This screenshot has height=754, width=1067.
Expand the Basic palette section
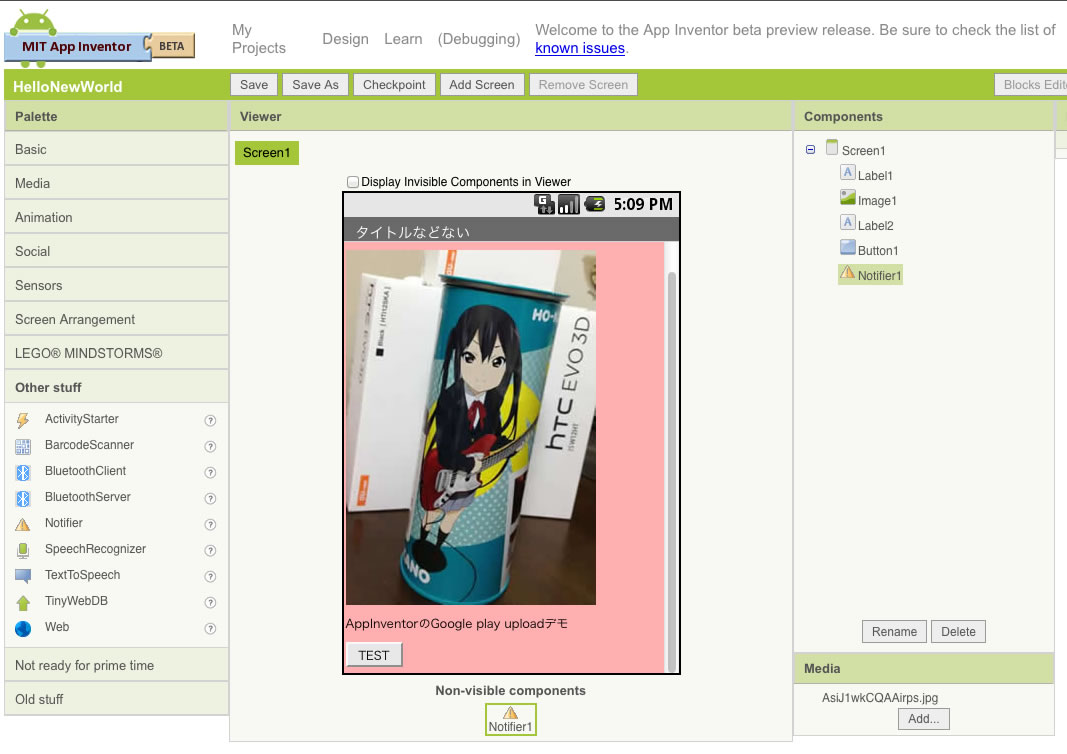(x=116, y=149)
